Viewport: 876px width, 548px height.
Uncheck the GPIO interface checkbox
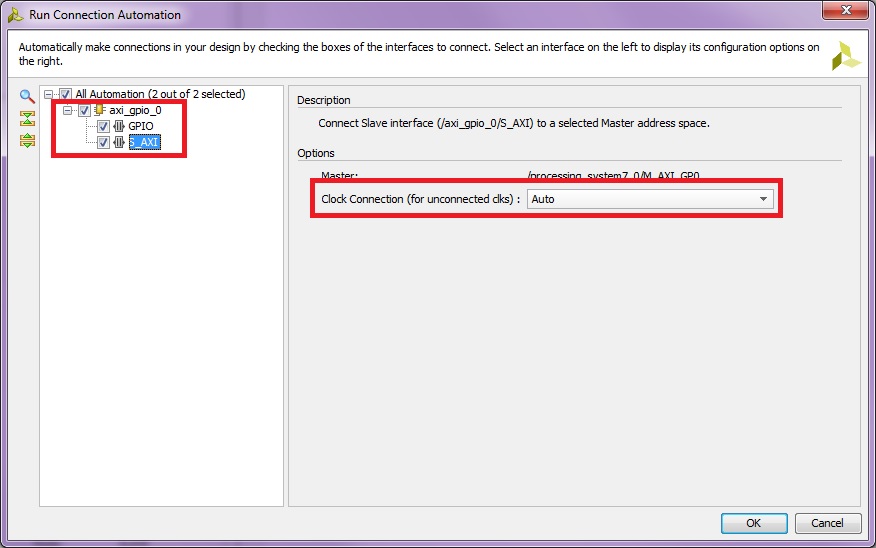coord(103,126)
